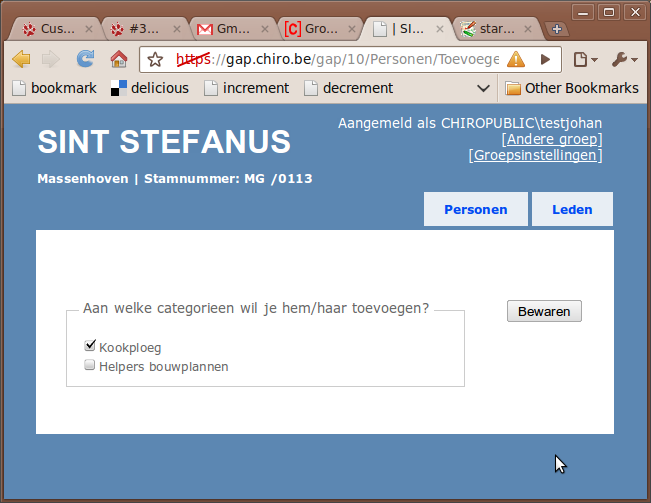651x503 pixels.
Task: Click the security warning triangle icon
Action: click(x=516, y=59)
